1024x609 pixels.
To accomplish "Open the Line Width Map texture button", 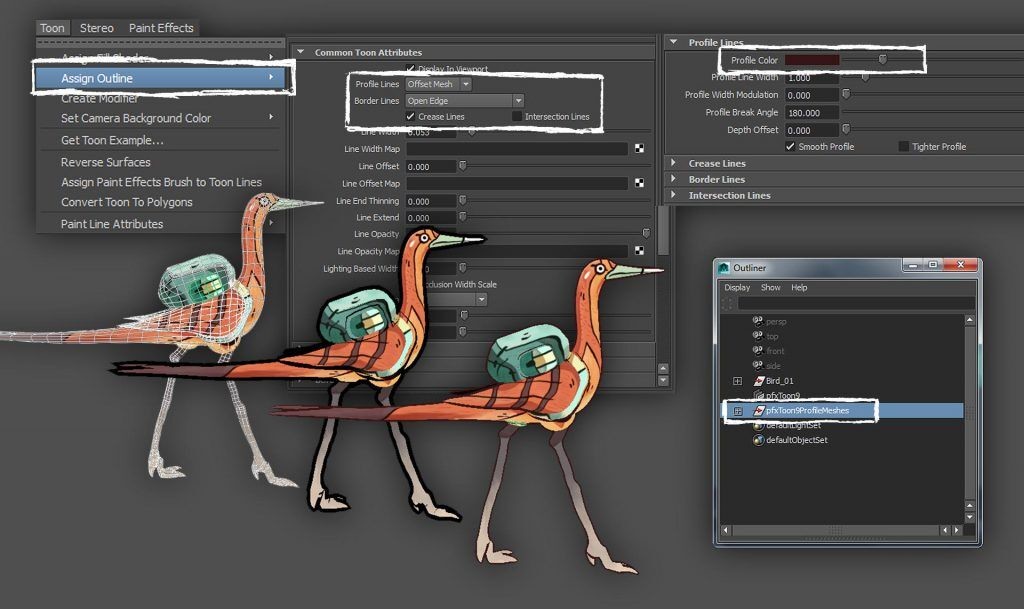I will pyautogui.click(x=637, y=148).
